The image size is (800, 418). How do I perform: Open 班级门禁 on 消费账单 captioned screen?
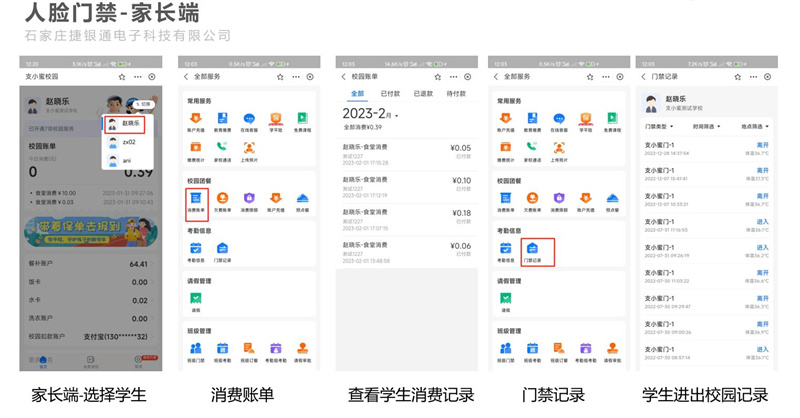[196, 352]
